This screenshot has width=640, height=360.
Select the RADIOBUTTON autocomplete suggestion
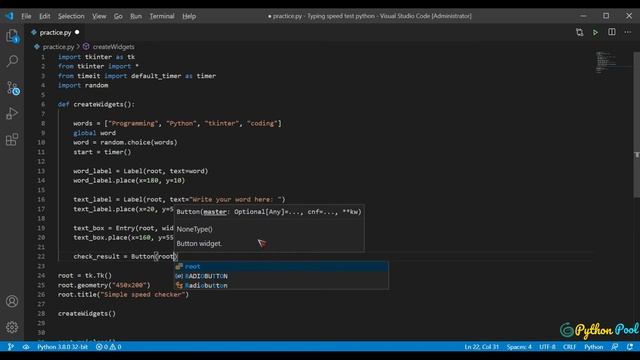click(281, 276)
